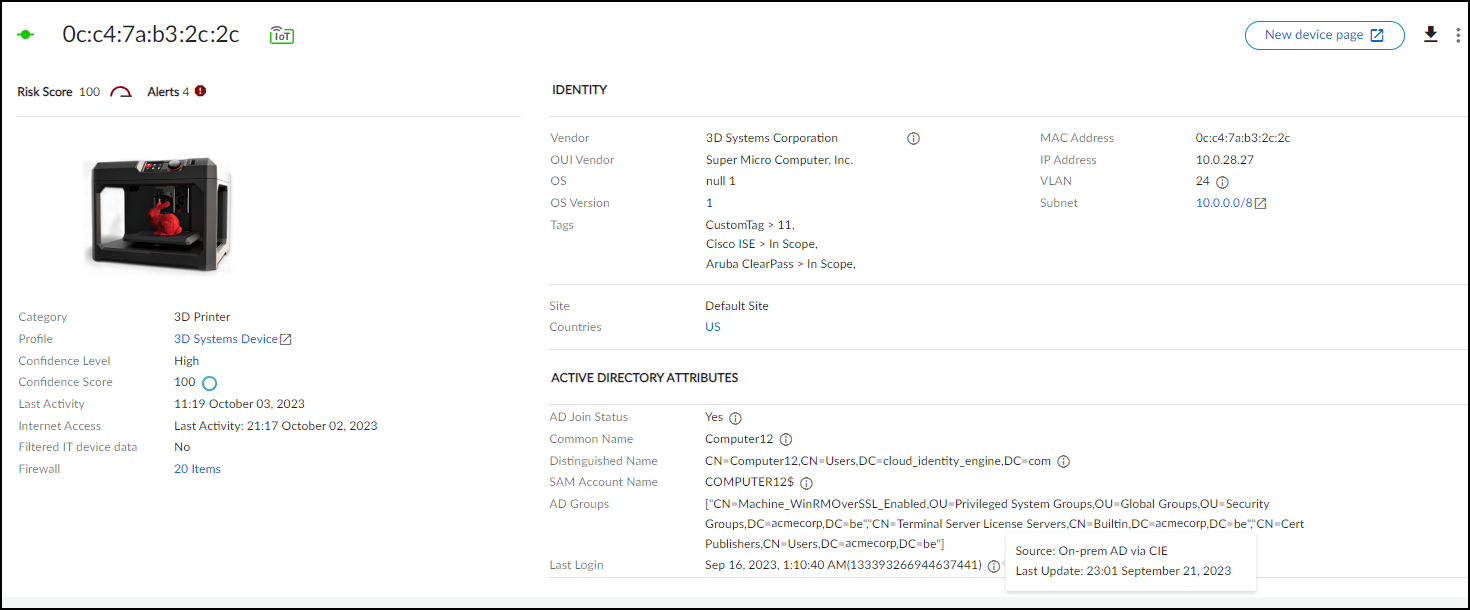This screenshot has width=1470, height=610.
Task: Click the Confidence Score circle indicator
Action: tap(210, 383)
